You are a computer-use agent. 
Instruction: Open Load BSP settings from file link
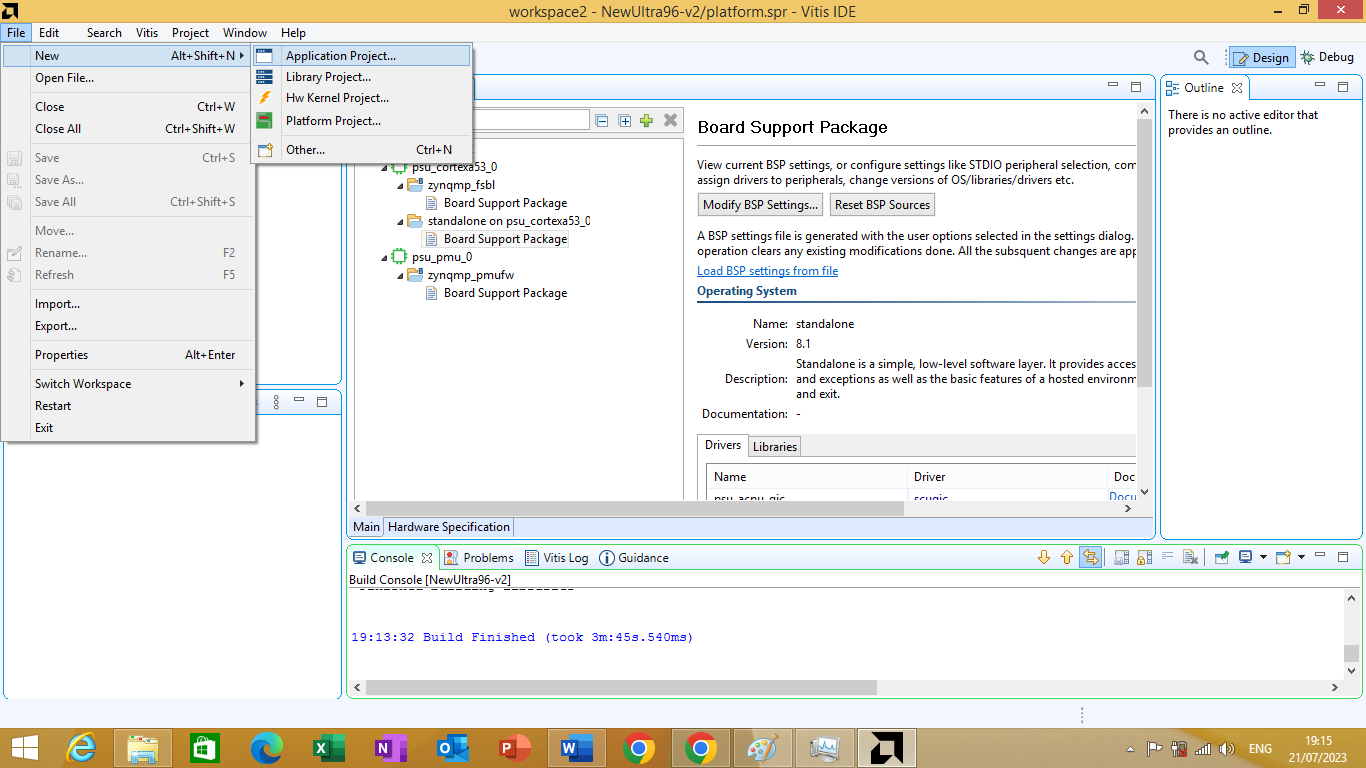click(767, 271)
